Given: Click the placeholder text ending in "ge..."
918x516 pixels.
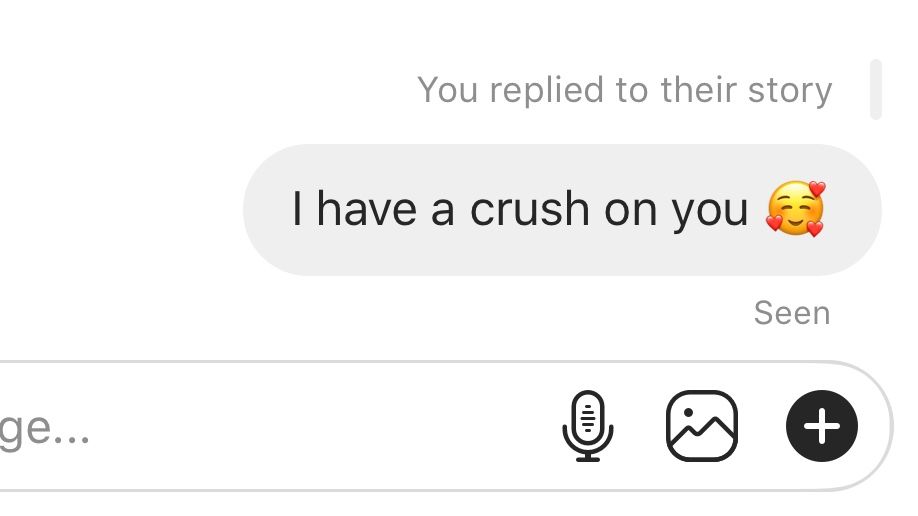Looking at the screenshot, I should (x=44, y=430).
